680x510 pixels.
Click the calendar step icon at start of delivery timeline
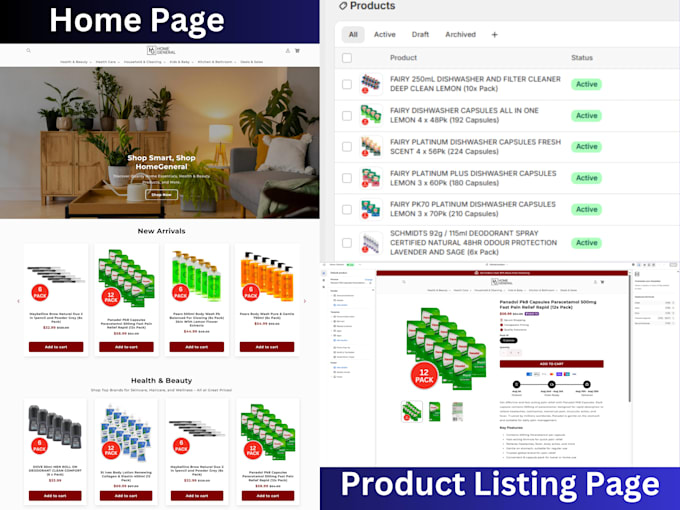pyautogui.click(x=517, y=384)
